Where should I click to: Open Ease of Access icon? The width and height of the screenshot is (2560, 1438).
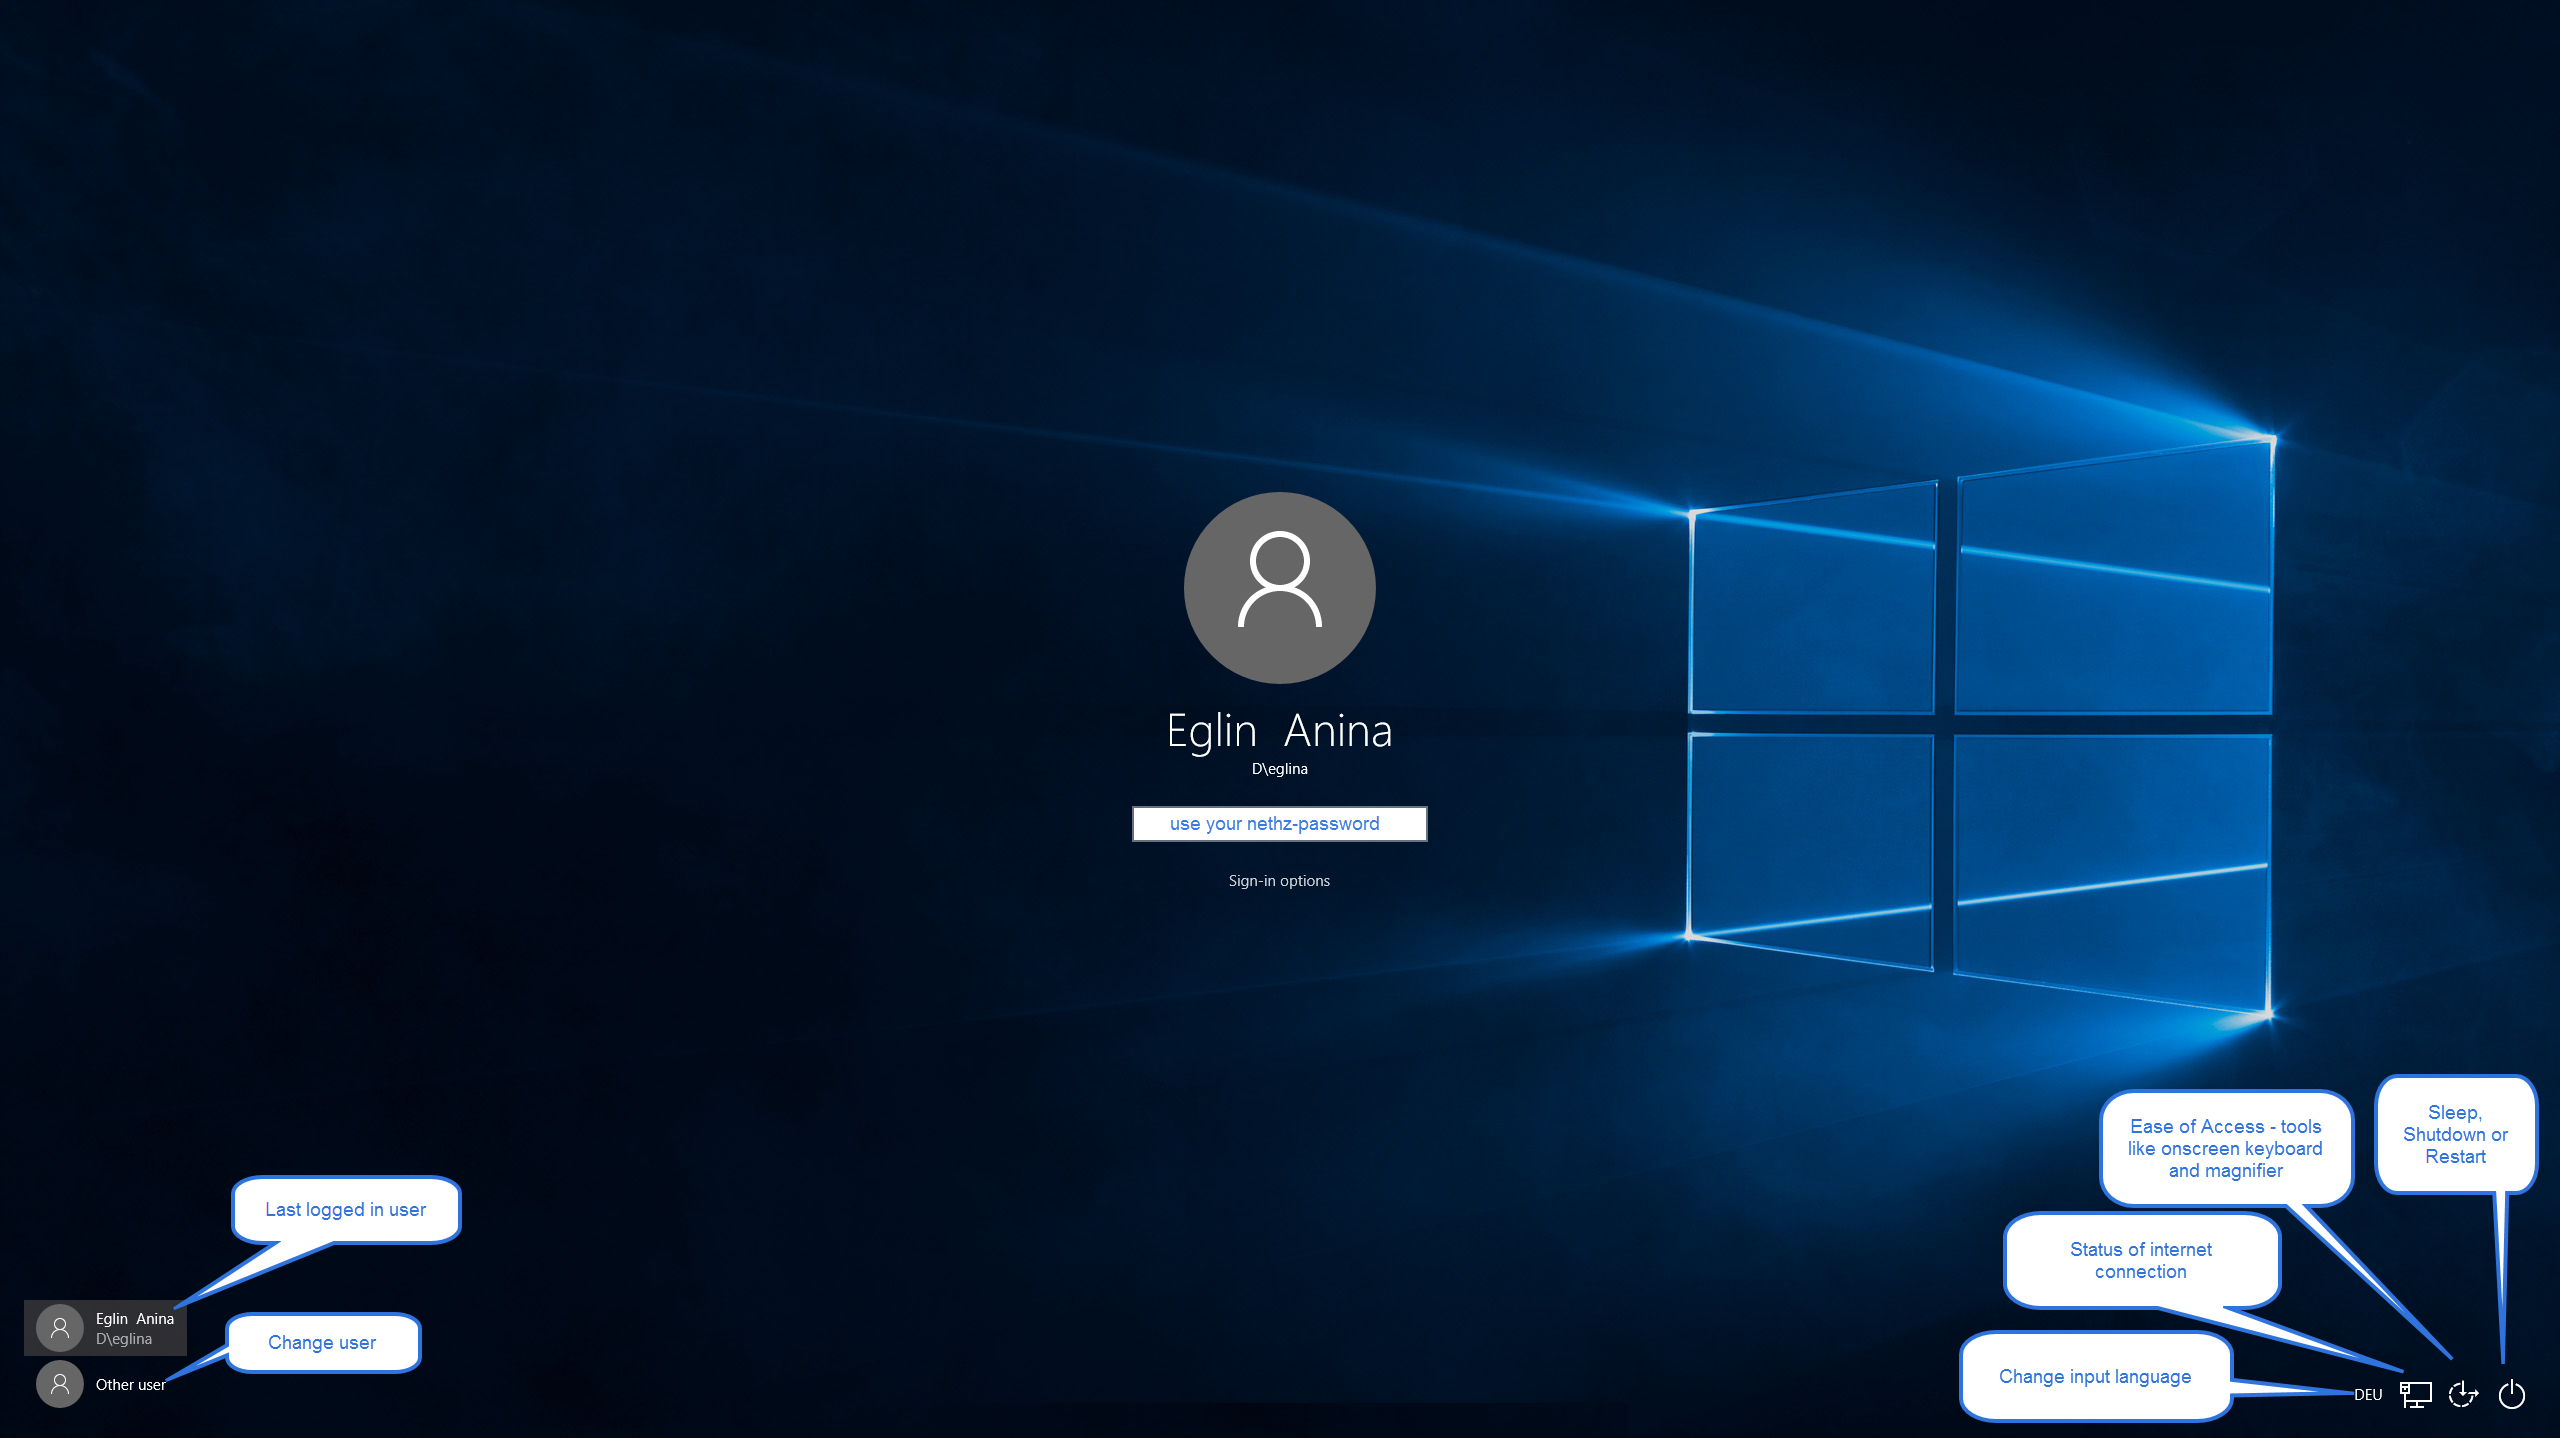pyautogui.click(x=2463, y=1394)
